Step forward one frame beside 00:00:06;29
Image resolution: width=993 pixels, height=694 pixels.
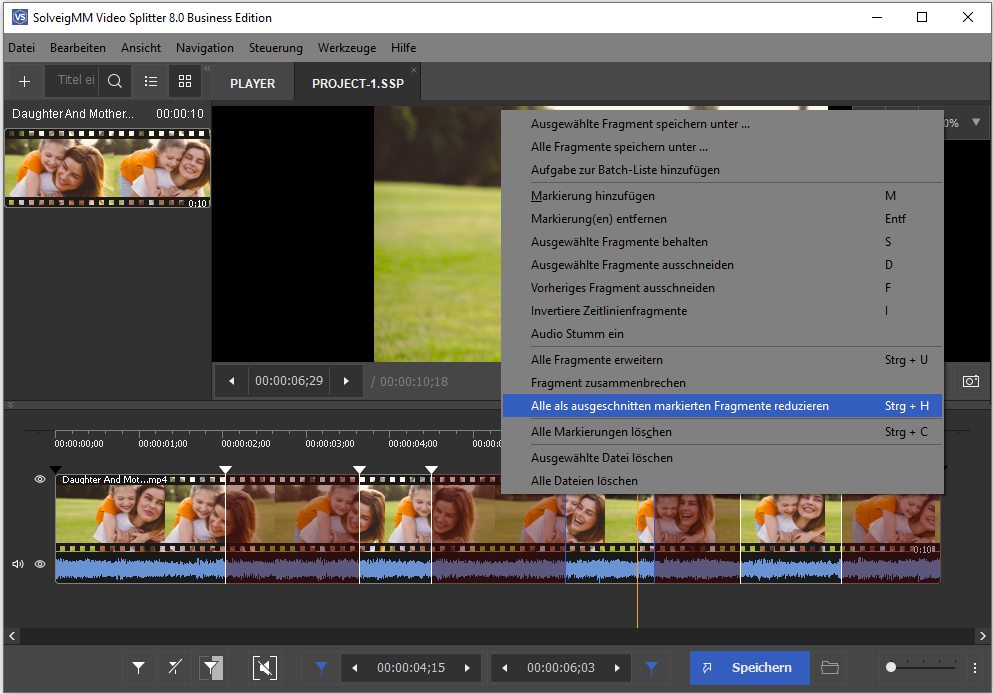[346, 381]
